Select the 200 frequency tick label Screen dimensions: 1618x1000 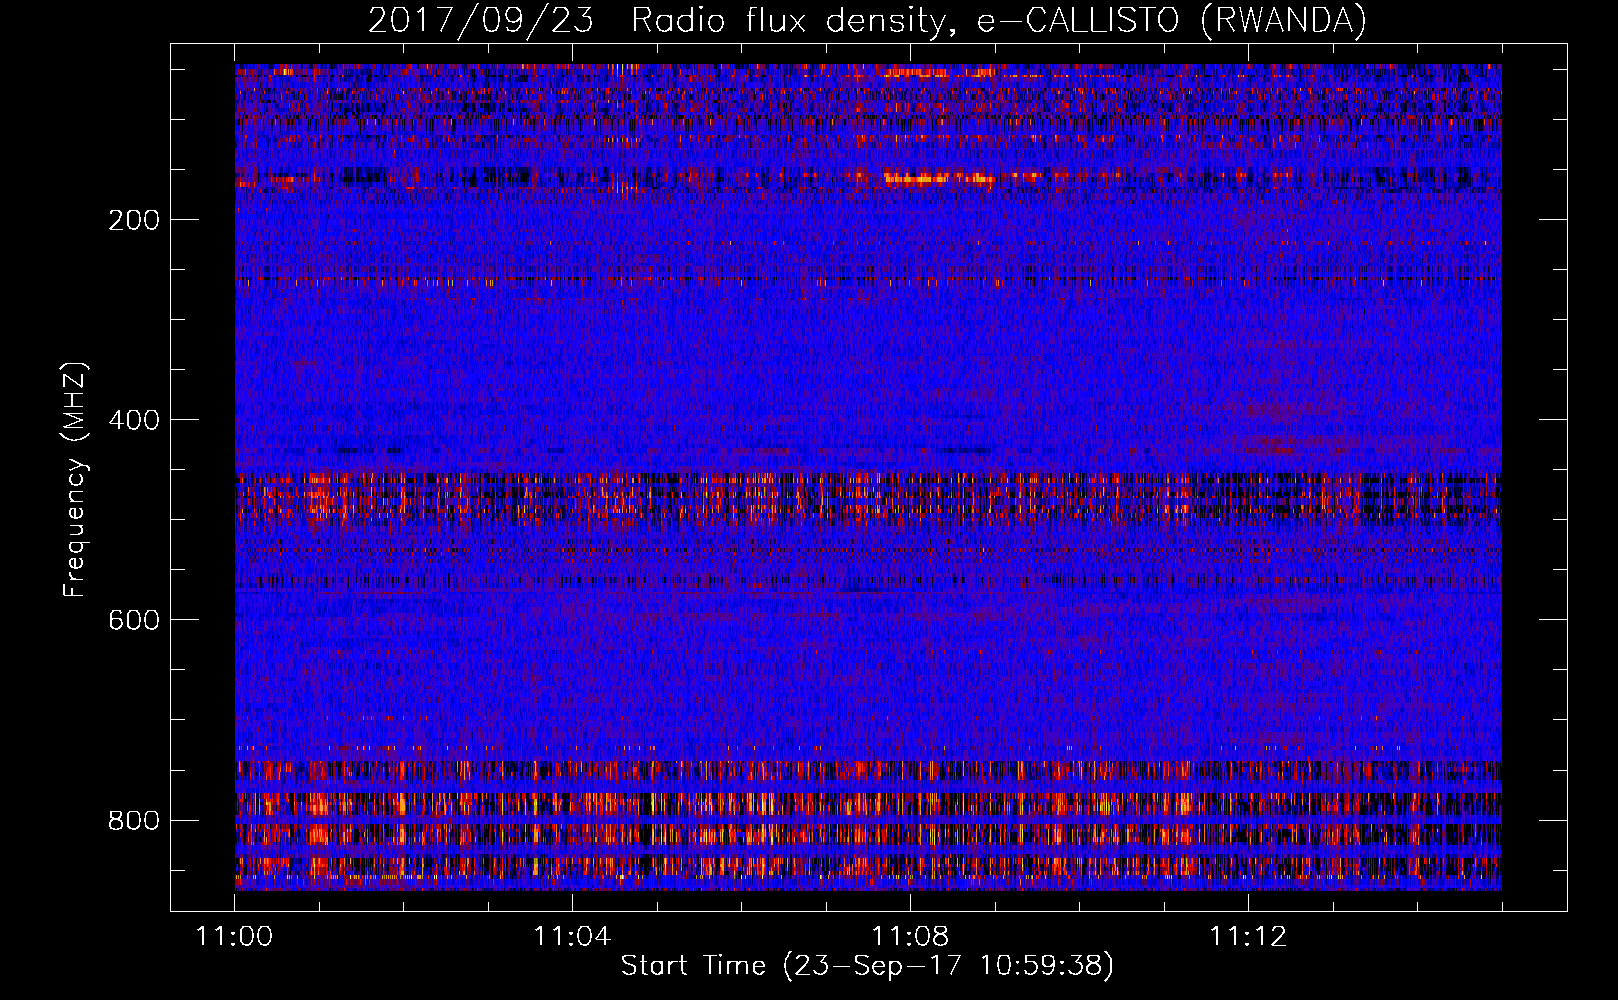tap(134, 220)
